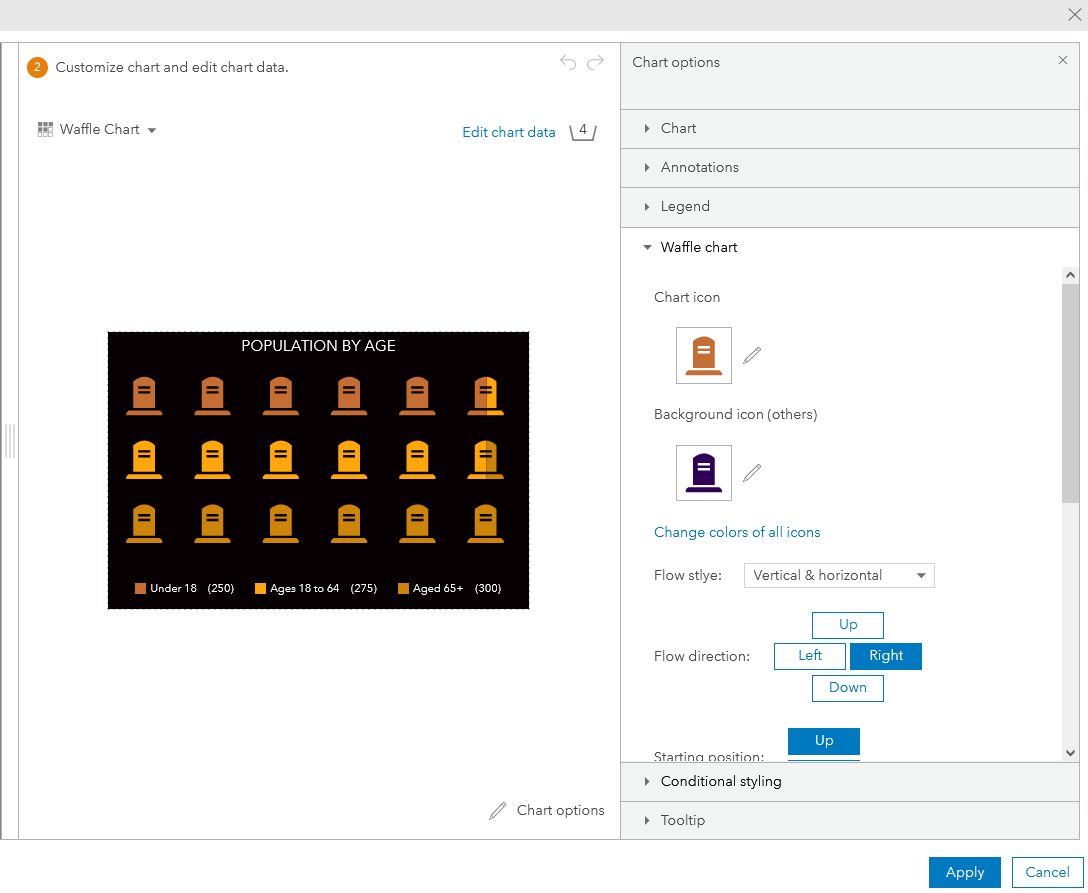The height and width of the screenshot is (893, 1088).
Task: Click the first tombstone in the bottom row
Action: tap(144, 523)
